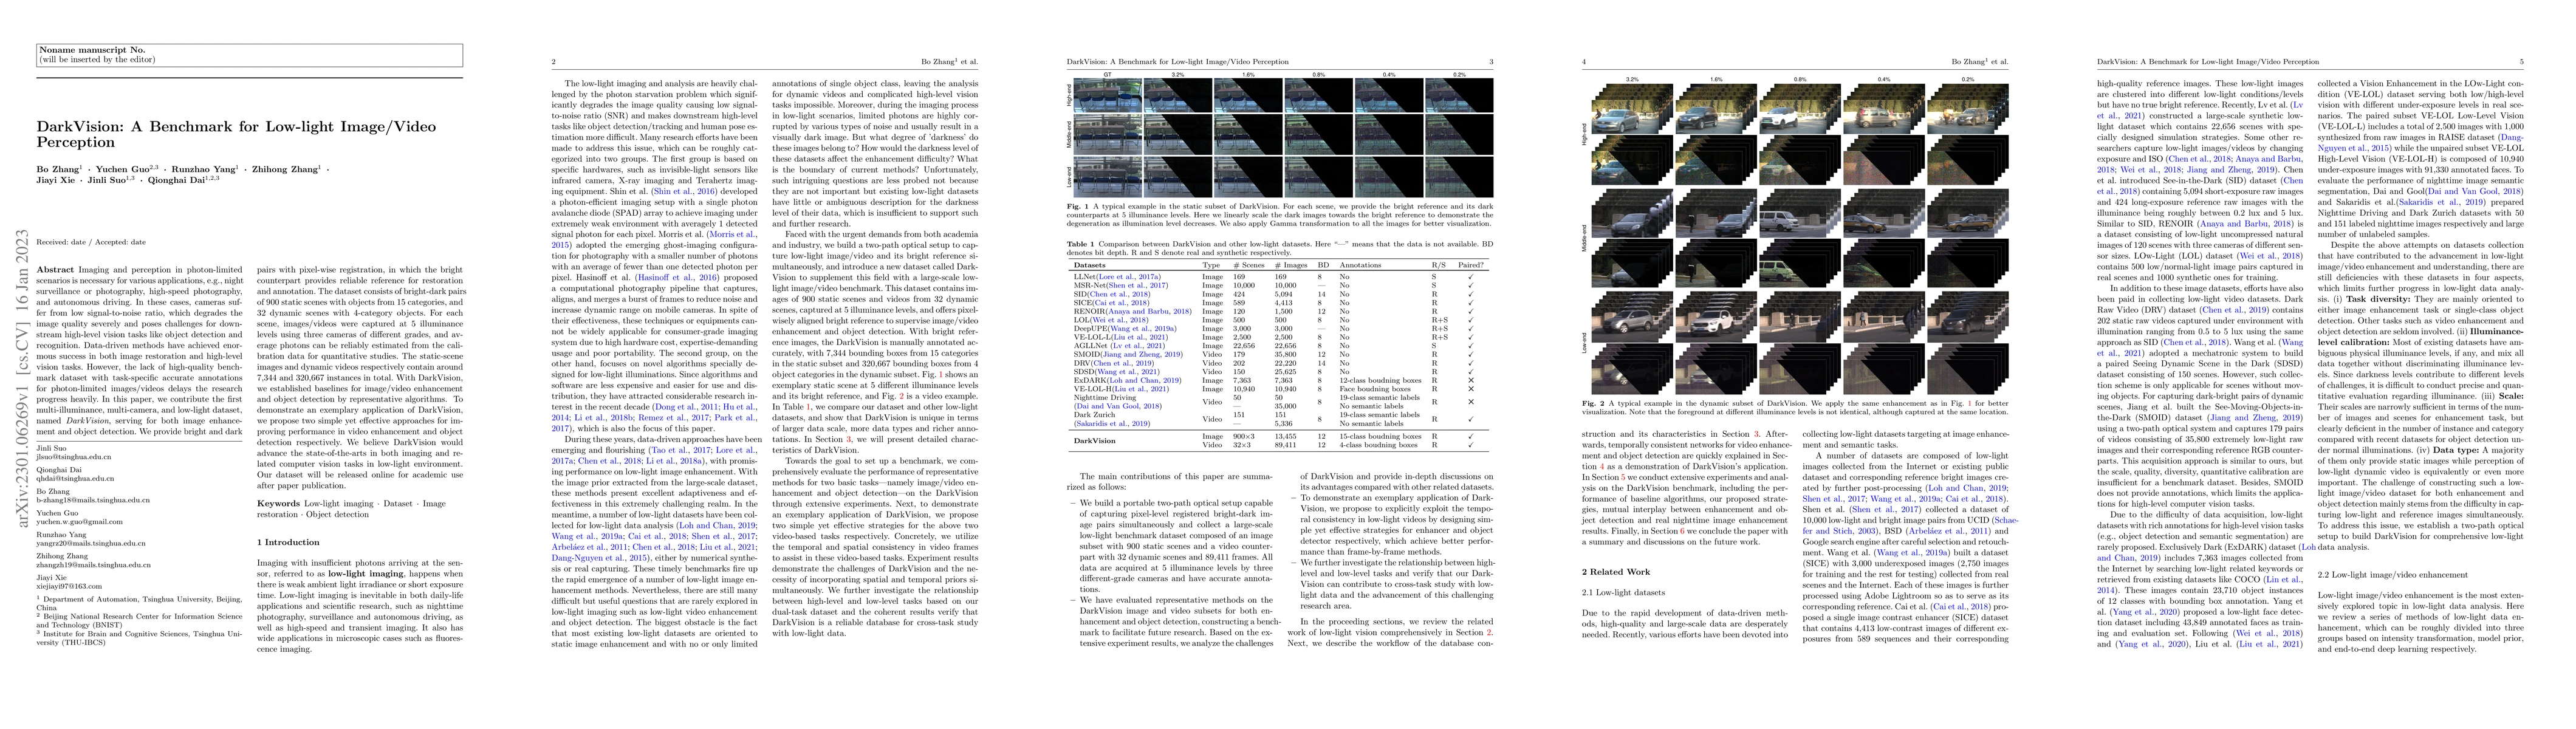
Task: Click the email yuchen.w.guo@gmail.com
Action: click(x=80, y=522)
